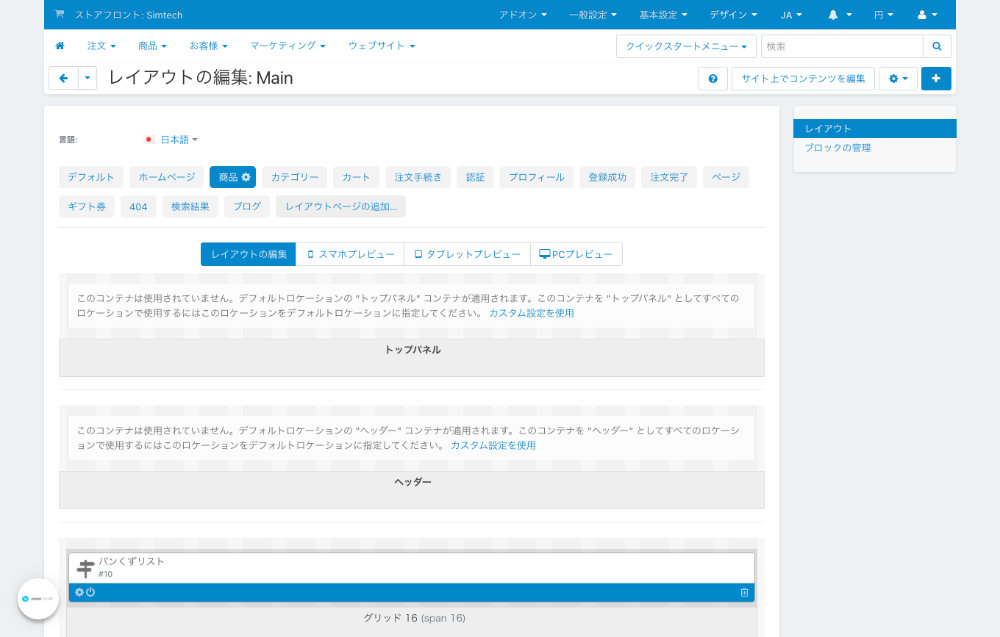This screenshot has width=1000, height=637.
Task: Open the 円 currency dropdown
Action: [x=883, y=15]
